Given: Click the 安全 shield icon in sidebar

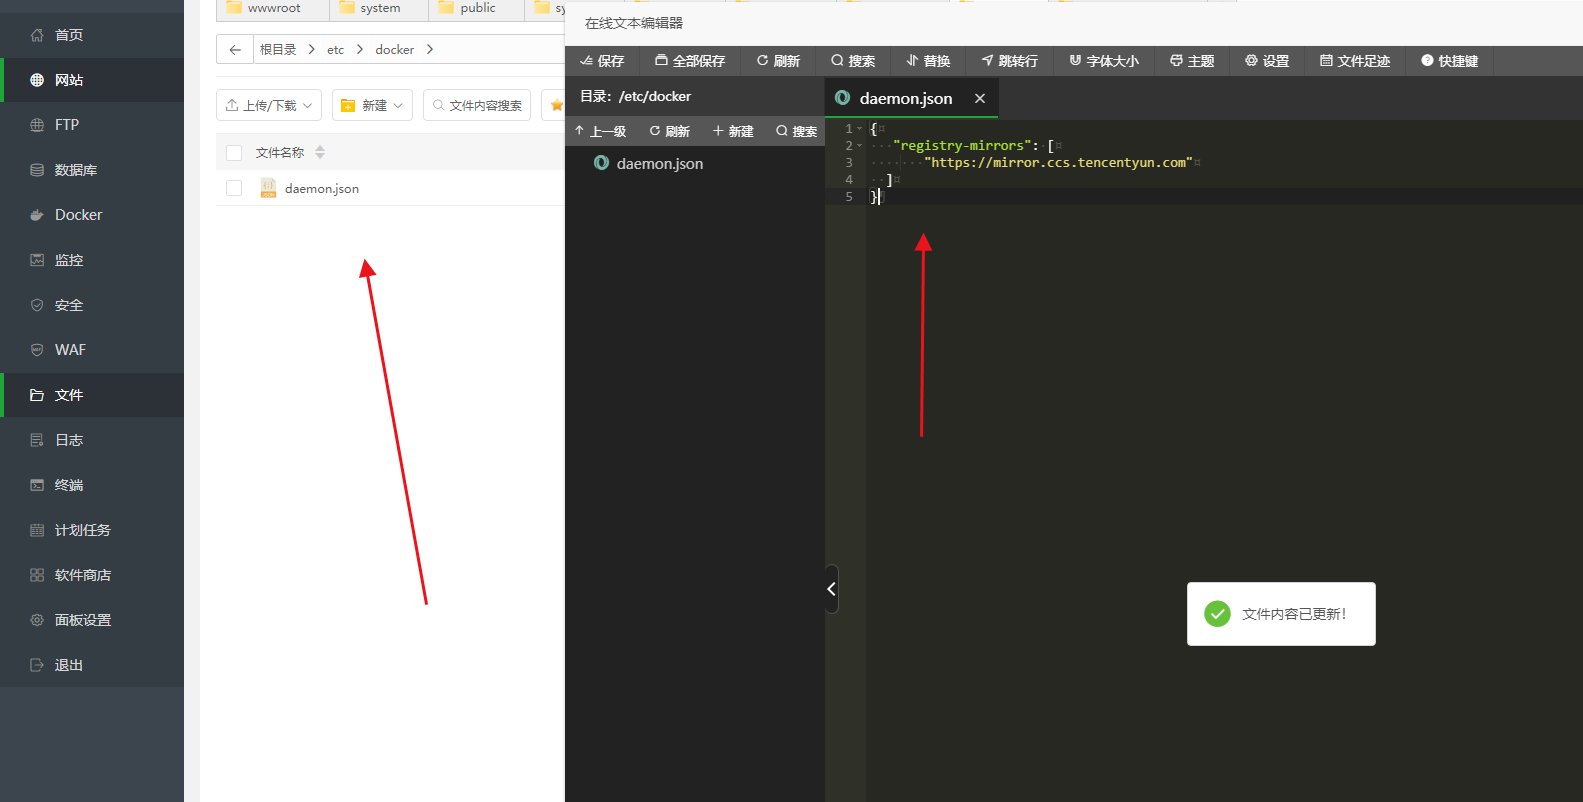Looking at the screenshot, I should click(37, 305).
